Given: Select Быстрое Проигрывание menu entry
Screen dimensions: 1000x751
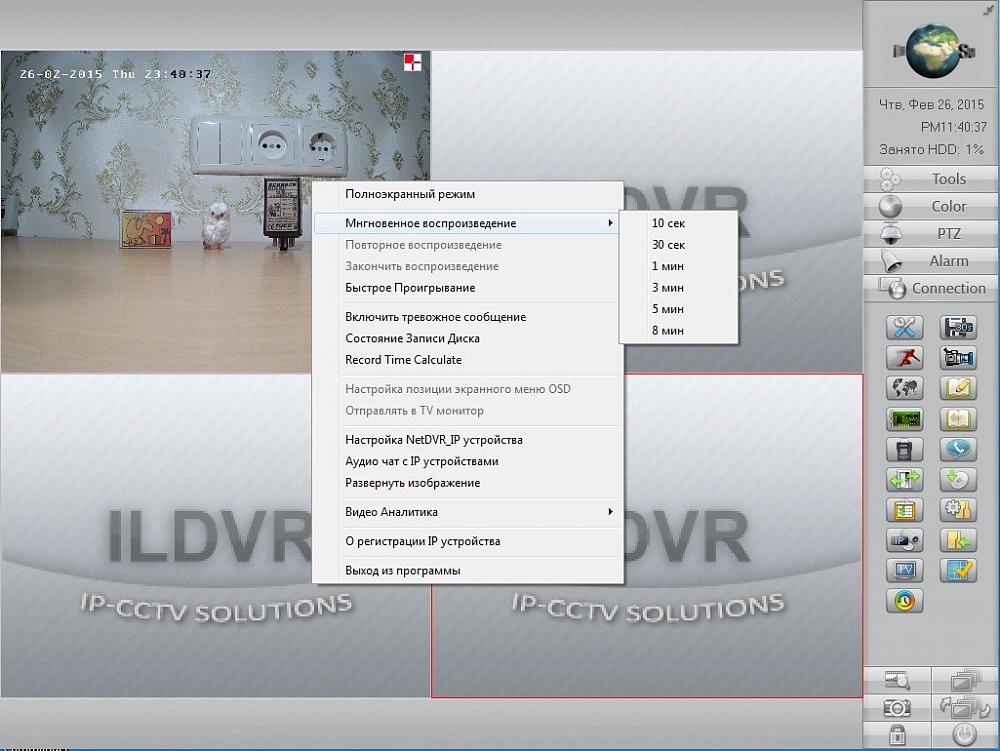Looking at the screenshot, I should [x=410, y=288].
